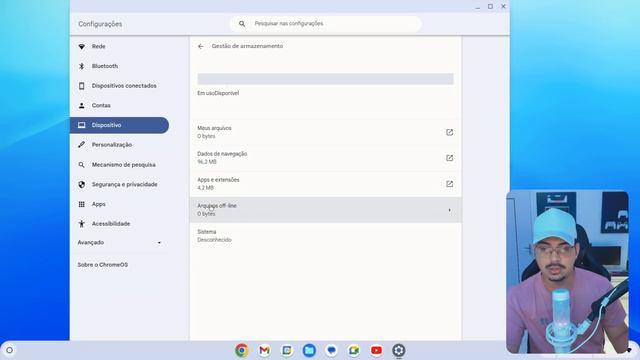The image size is (640, 360).
Task: Expand the Avançado section arrow
Action: tap(159, 243)
